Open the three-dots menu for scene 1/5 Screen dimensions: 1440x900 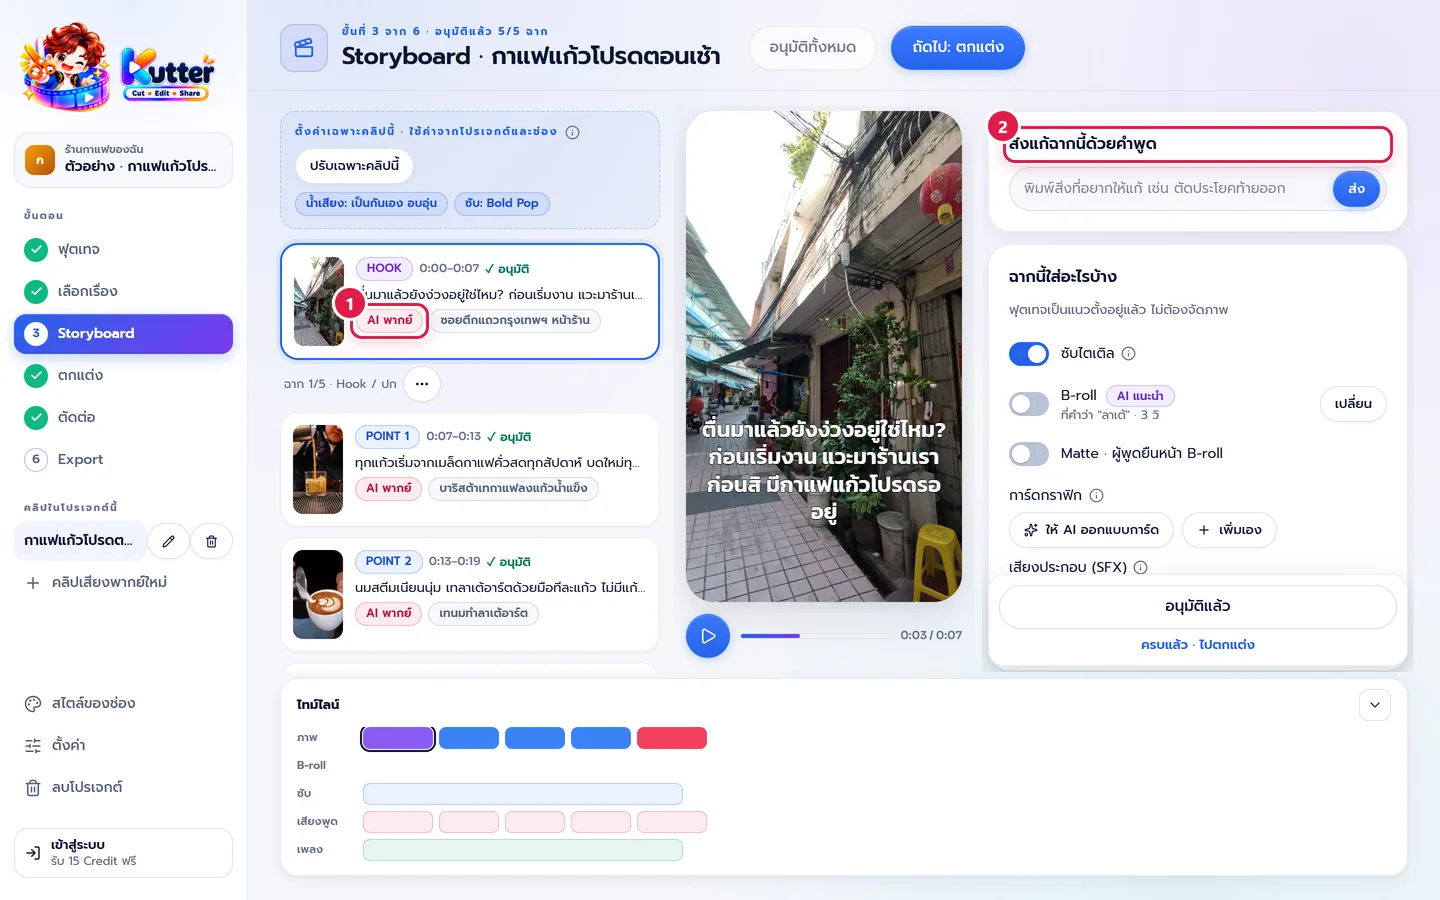coord(422,384)
